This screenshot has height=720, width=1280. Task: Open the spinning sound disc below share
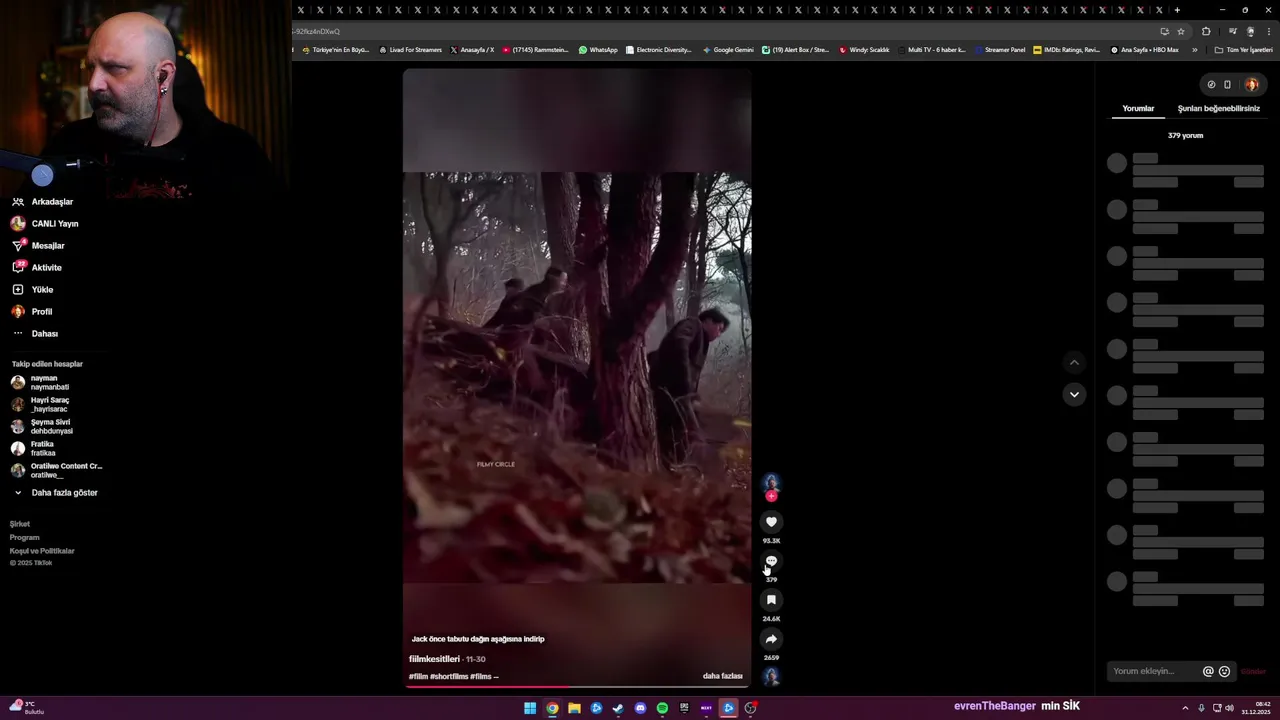coord(771,677)
